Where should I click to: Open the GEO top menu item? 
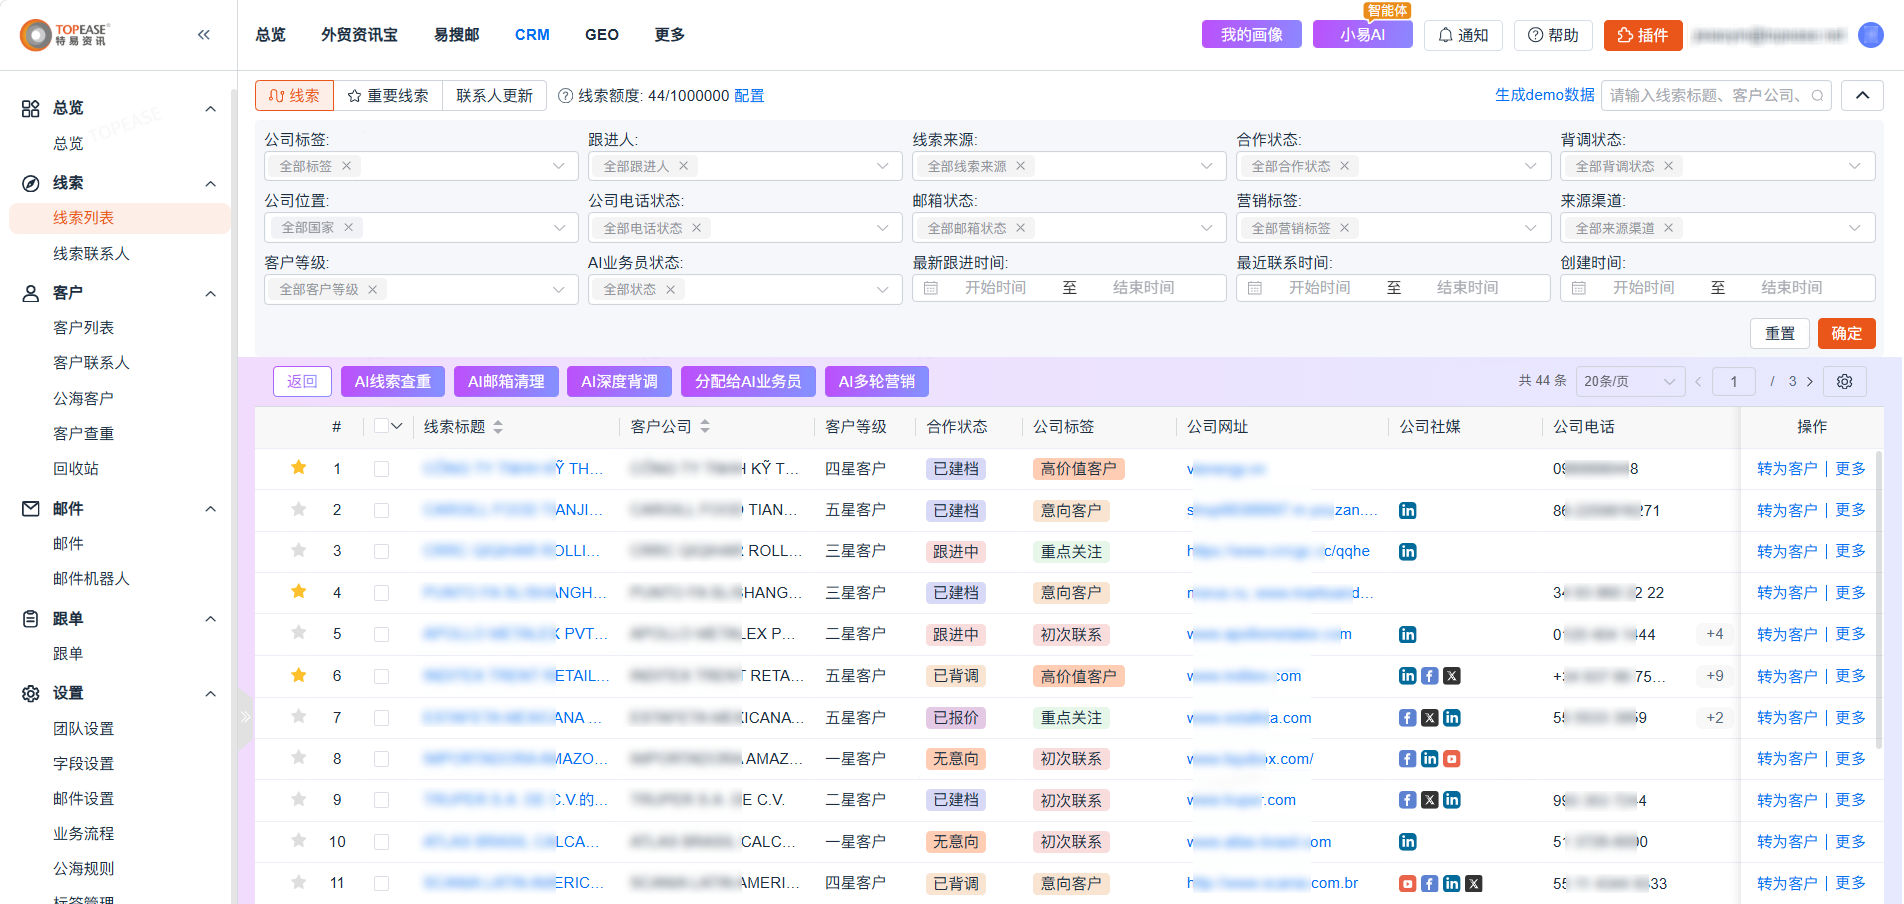point(602,35)
